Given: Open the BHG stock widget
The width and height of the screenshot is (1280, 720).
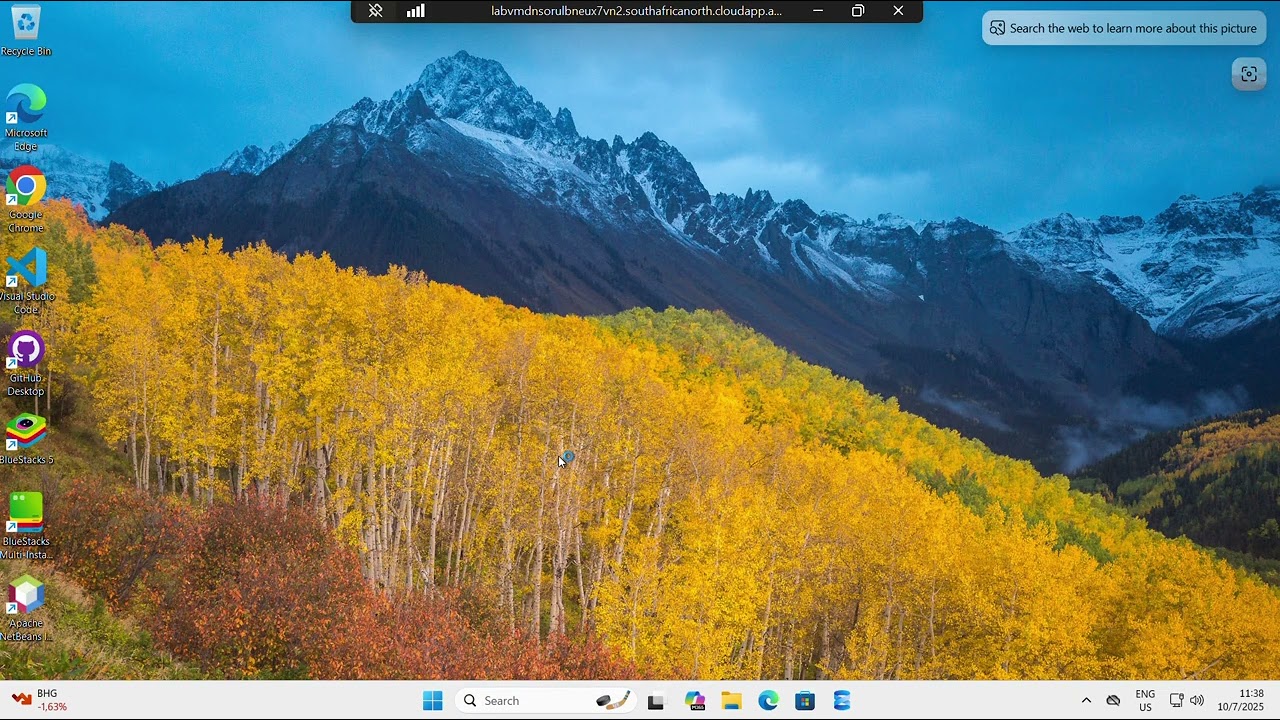Looking at the screenshot, I should (x=40, y=700).
